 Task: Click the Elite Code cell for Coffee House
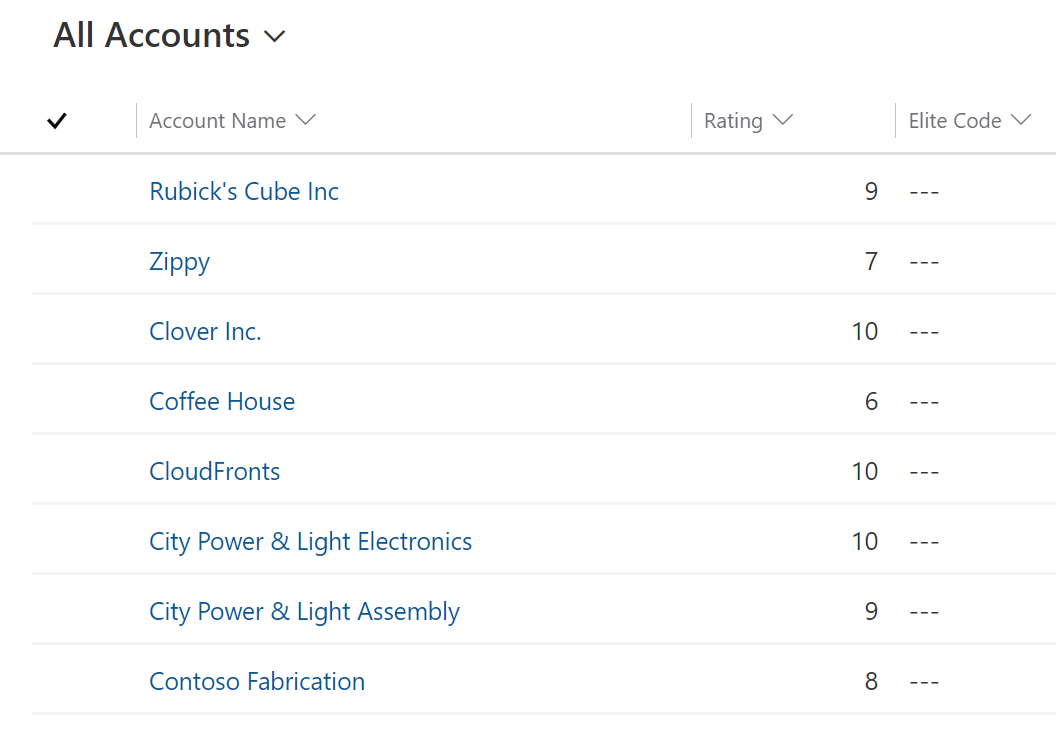924,401
